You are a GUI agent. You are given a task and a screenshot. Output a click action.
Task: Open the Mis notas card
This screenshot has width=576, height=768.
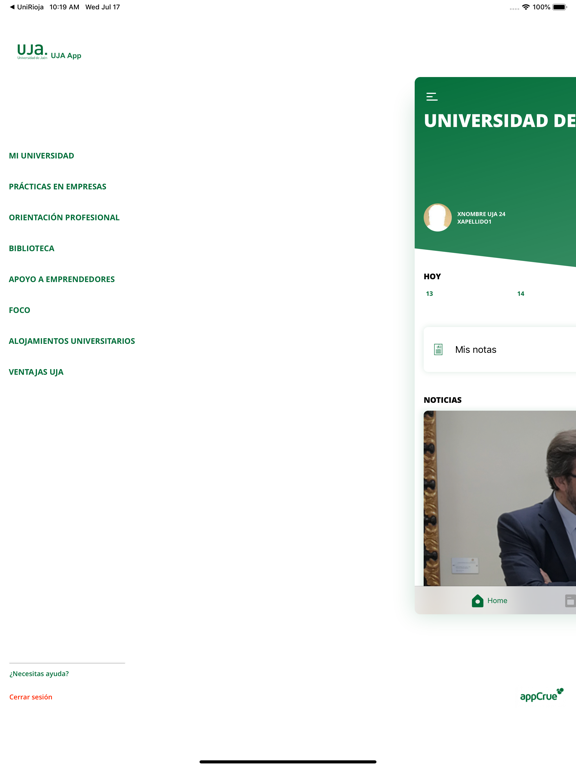point(500,350)
